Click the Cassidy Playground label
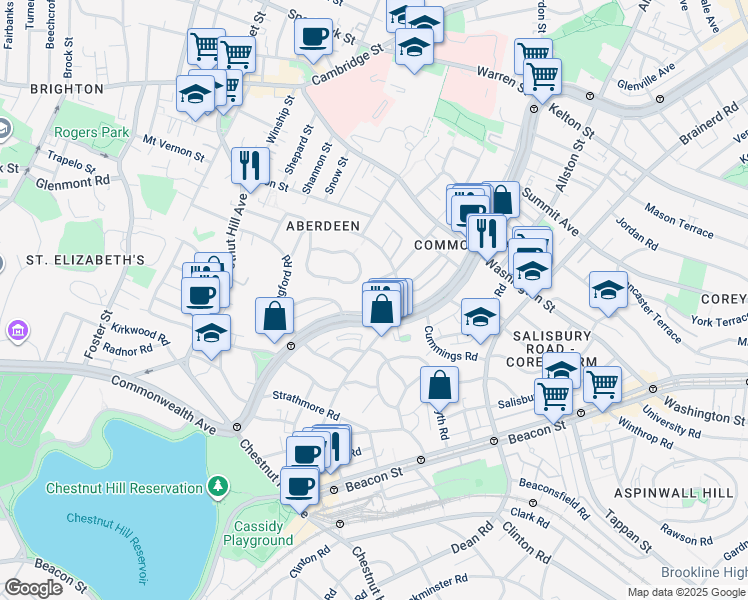Image resolution: width=748 pixels, height=600 pixels. point(258,533)
